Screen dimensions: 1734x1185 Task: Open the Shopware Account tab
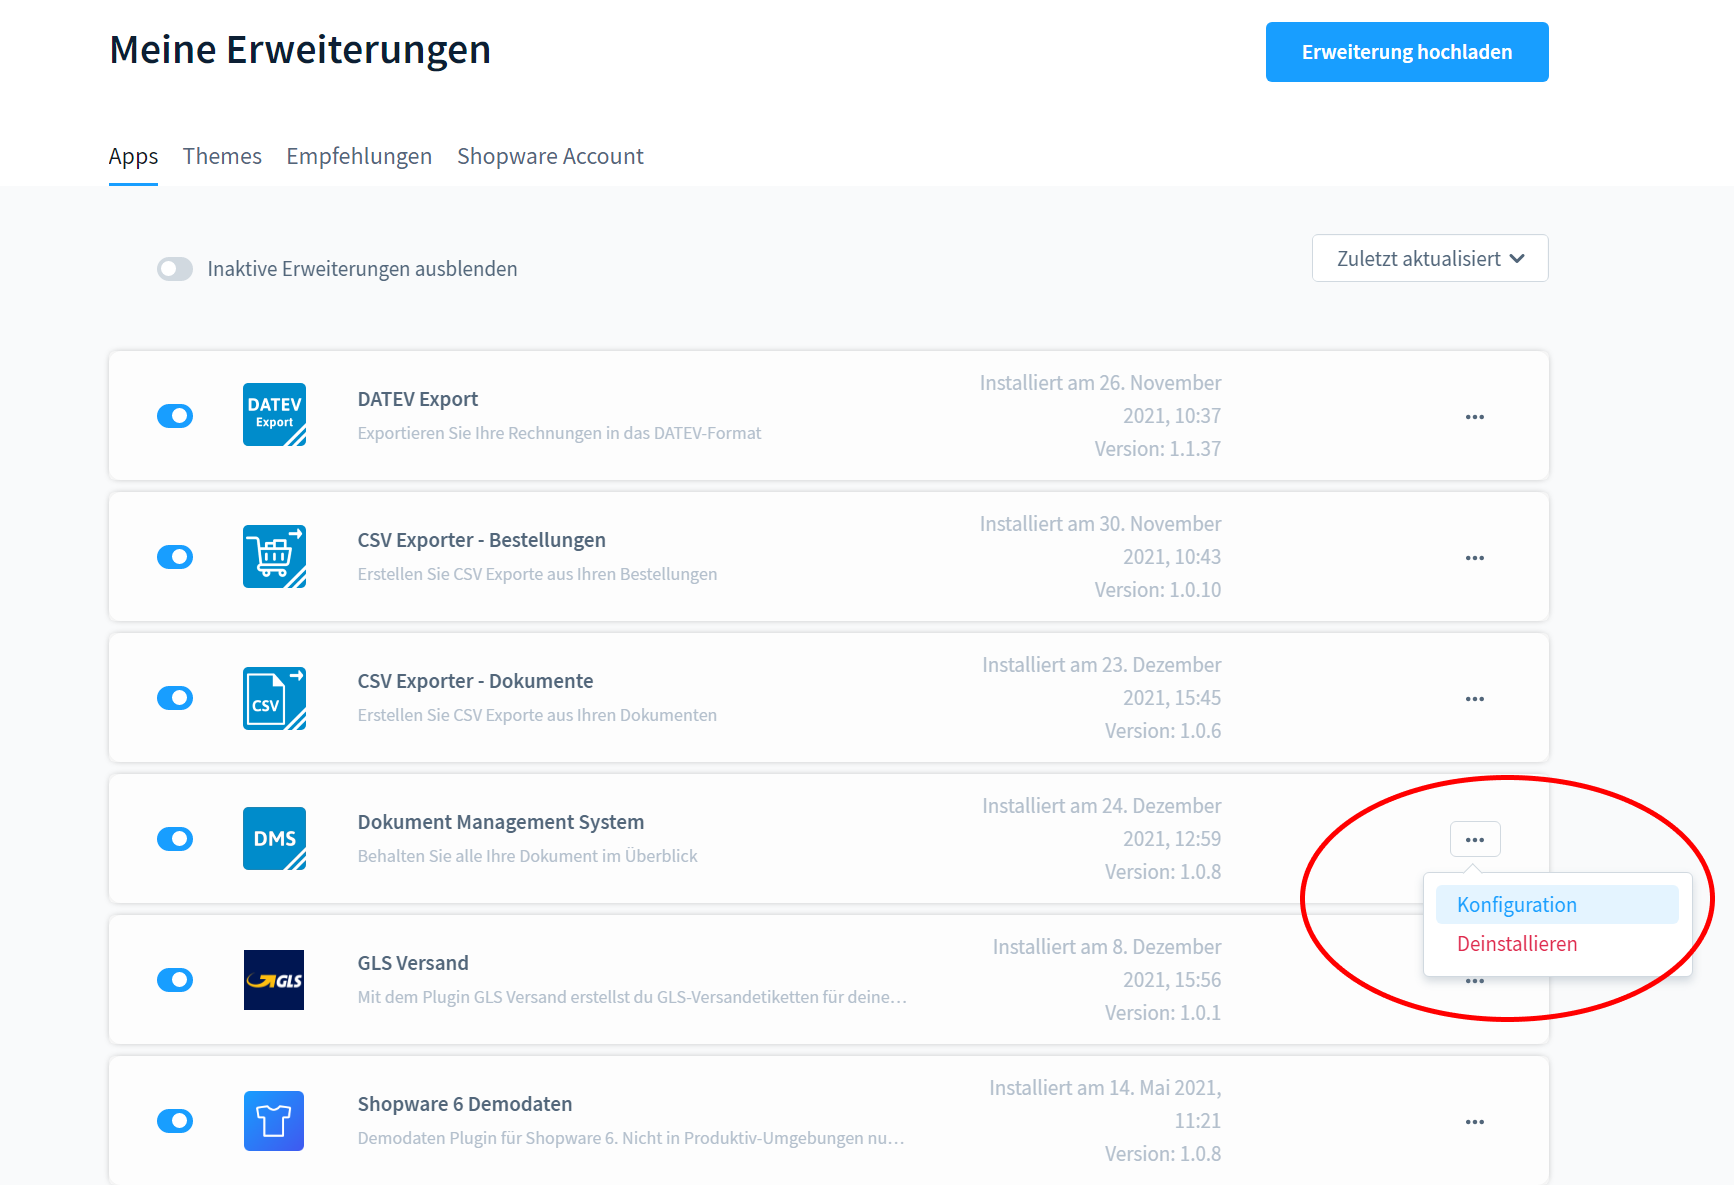coord(550,157)
